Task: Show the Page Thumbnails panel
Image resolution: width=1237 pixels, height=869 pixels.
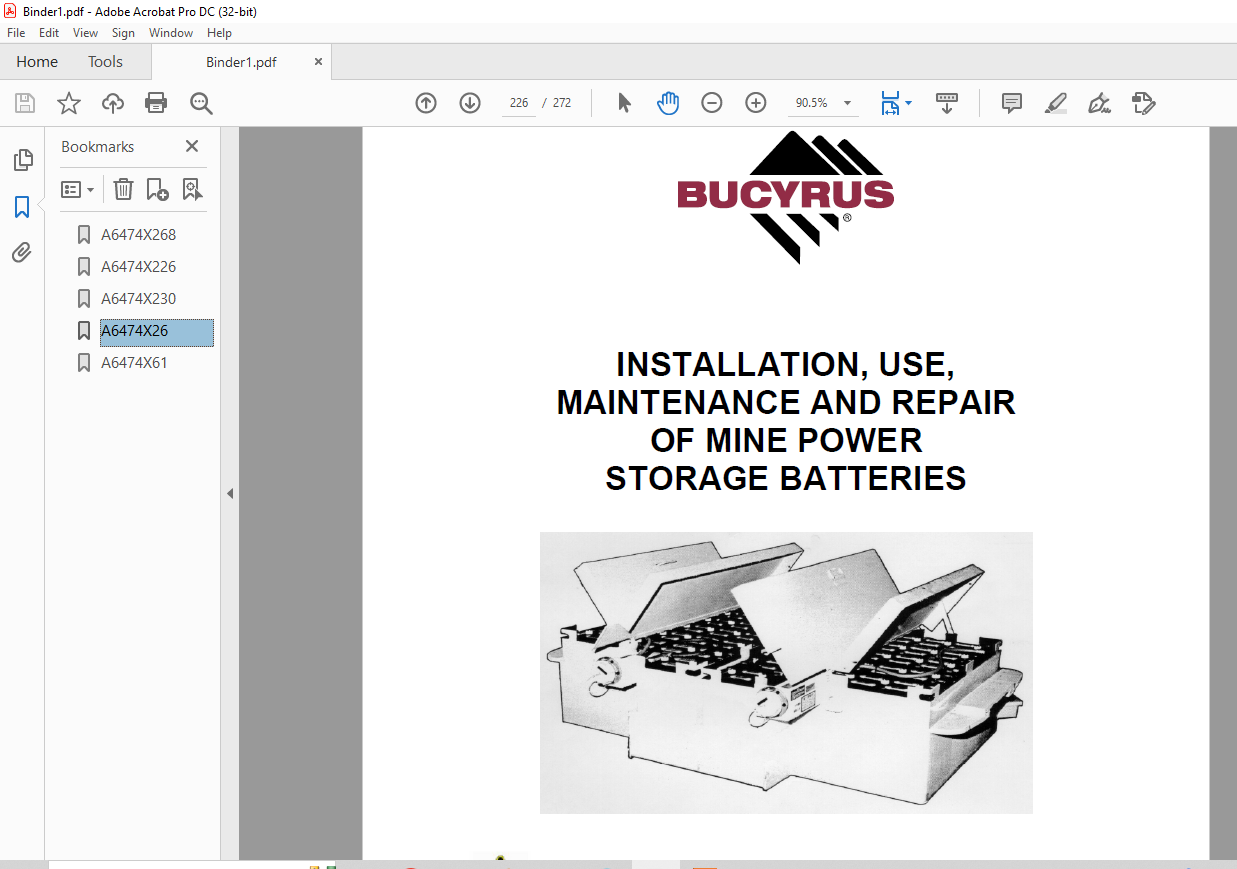Action: (x=22, y=160)
